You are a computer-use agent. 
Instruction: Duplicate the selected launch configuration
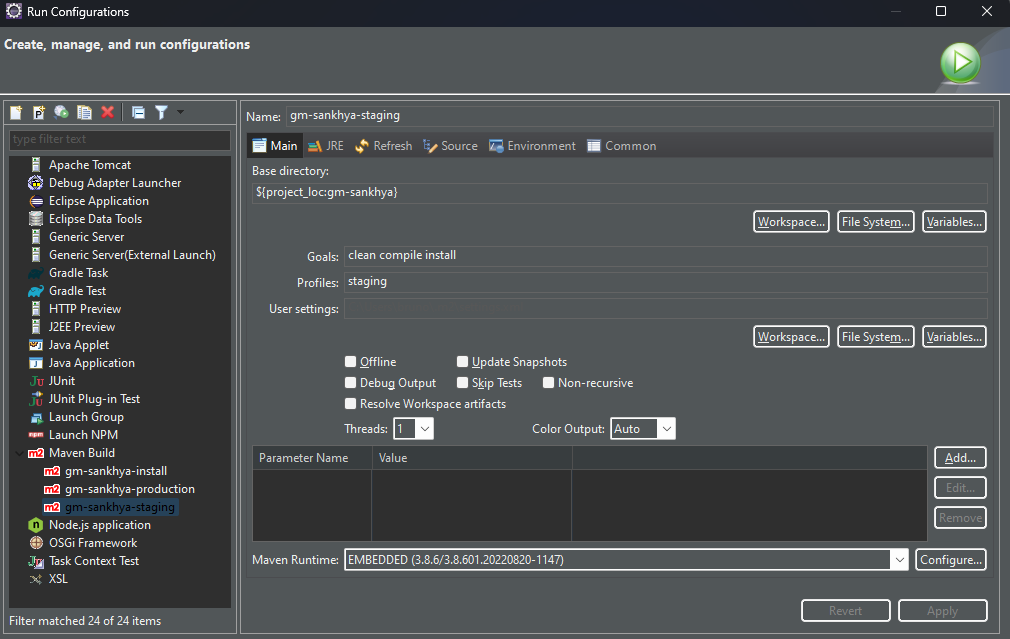(x=84, y=113)
